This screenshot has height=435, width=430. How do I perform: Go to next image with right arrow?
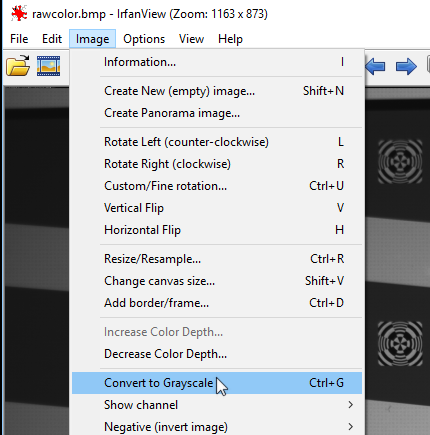pyautogui.click(x=406, y=66)
